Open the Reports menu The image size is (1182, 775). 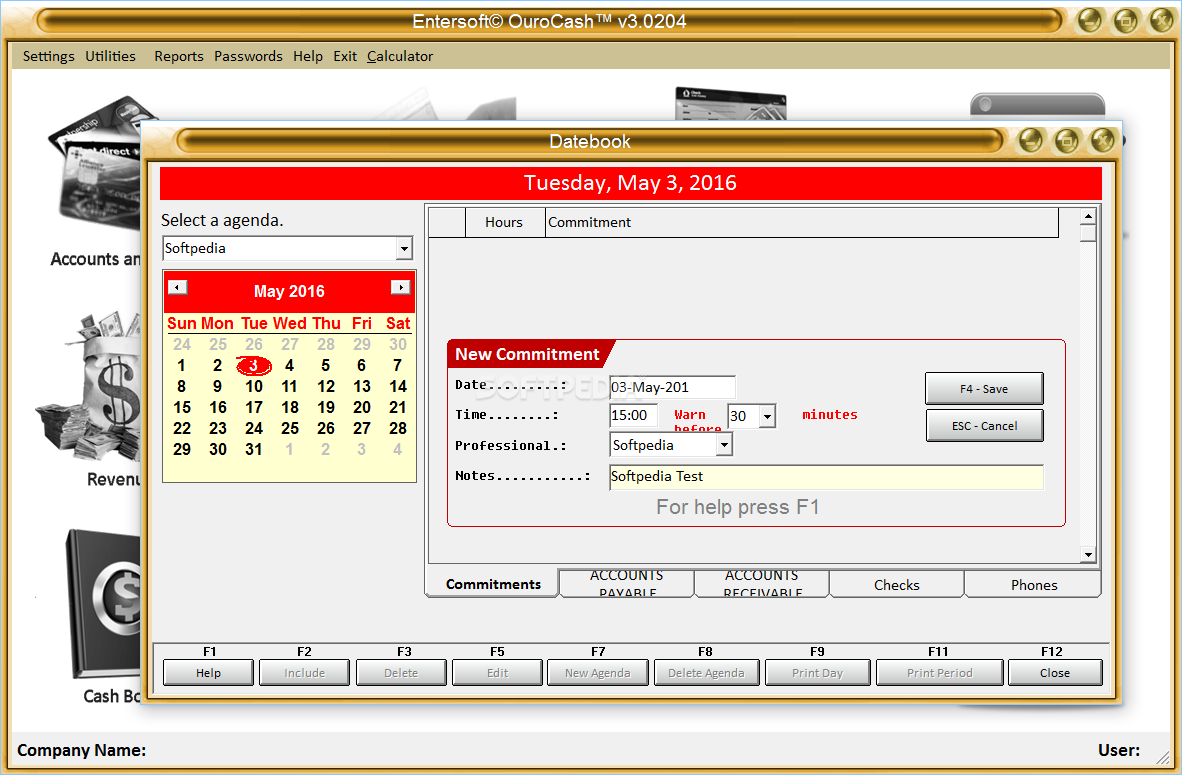[x=179, y=56]
